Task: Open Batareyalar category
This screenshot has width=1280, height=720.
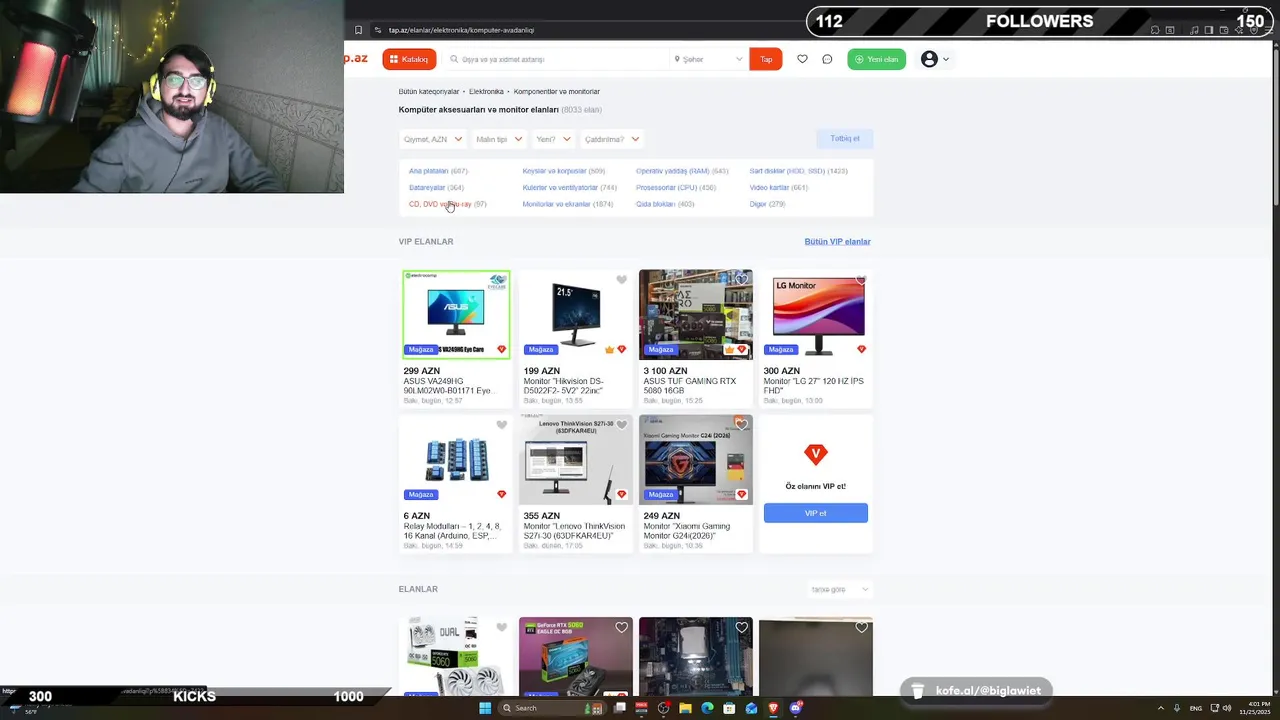Action: coord(427,187)
